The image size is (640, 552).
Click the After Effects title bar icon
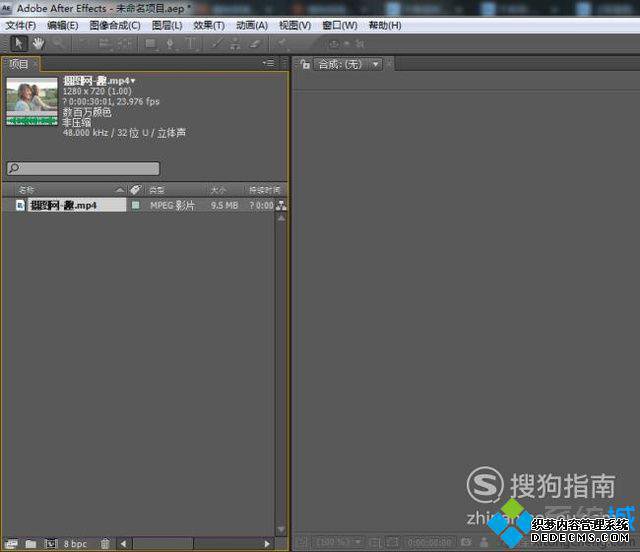click(x=7, y=8)
